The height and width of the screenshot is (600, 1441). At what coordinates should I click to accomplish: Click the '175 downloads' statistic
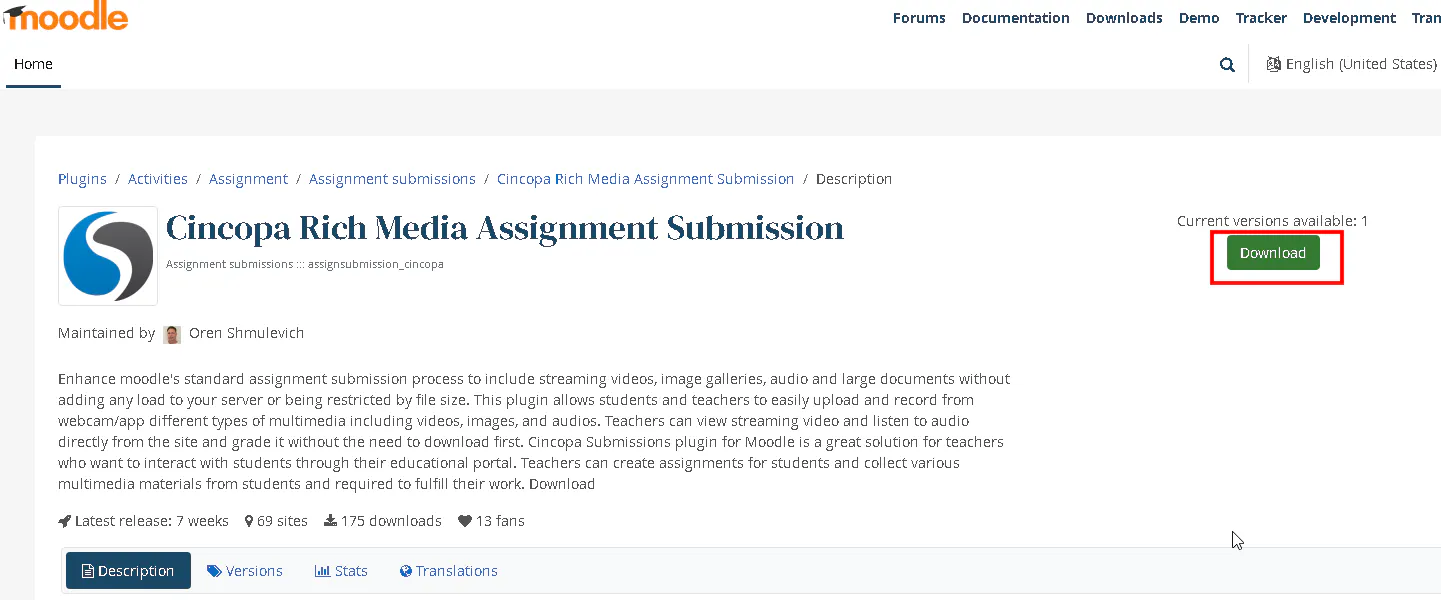[x=382, y=521]
